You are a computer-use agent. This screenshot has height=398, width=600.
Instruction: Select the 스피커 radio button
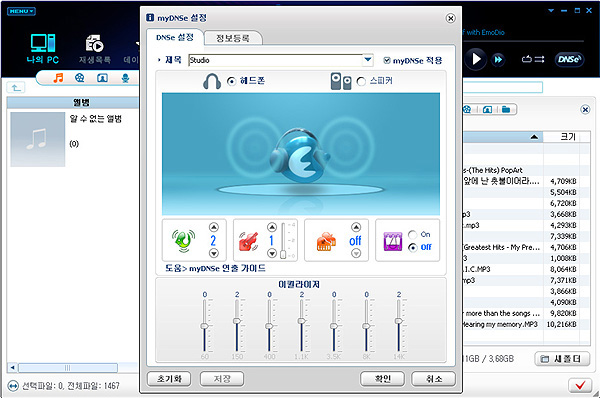(361, 82)
